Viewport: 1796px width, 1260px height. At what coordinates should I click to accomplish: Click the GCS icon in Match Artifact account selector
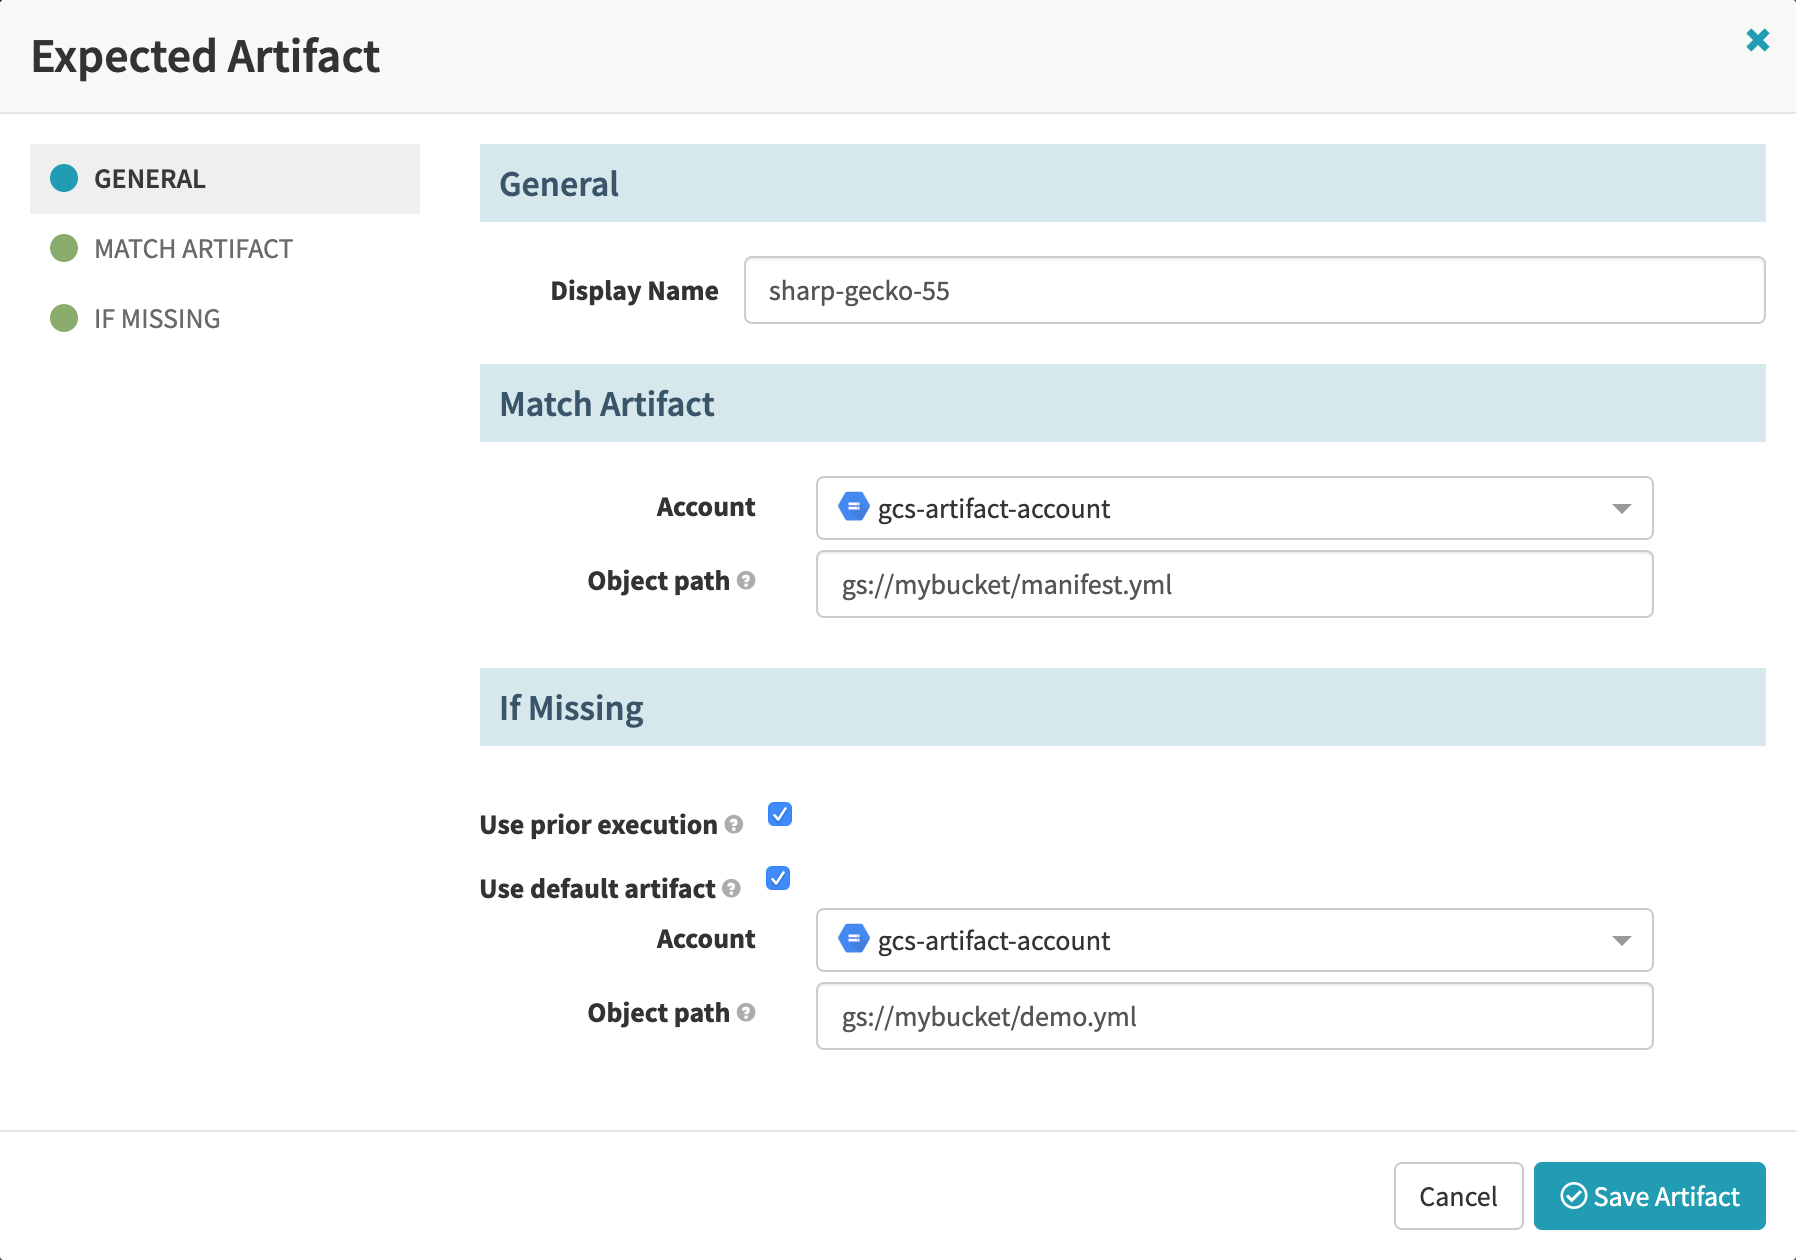[x=855, y=508]
